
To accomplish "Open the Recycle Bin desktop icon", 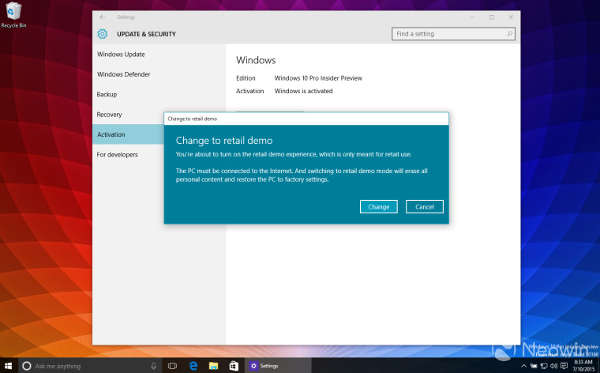I will [x=13, y=15].
